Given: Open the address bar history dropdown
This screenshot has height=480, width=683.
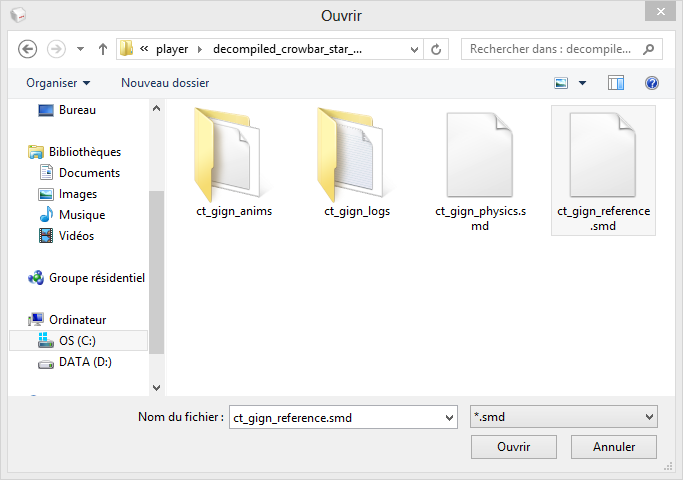Looking at the screenshot, I should tap(414, 49).
